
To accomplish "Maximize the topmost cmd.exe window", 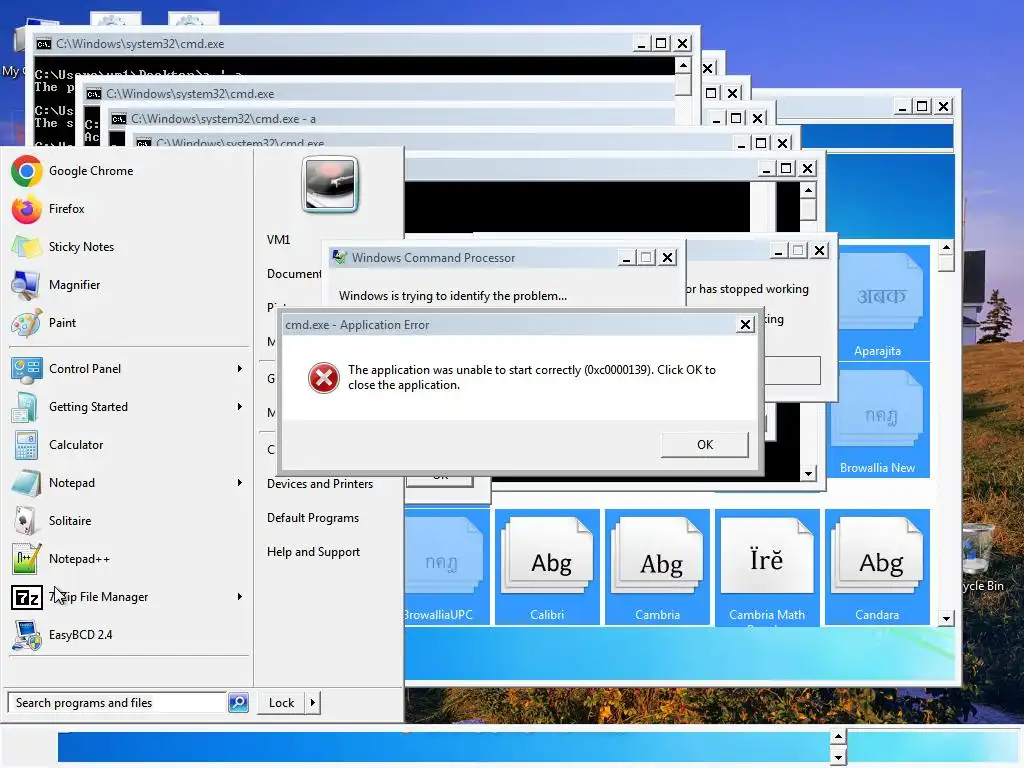I will click(x=661, y=44).
